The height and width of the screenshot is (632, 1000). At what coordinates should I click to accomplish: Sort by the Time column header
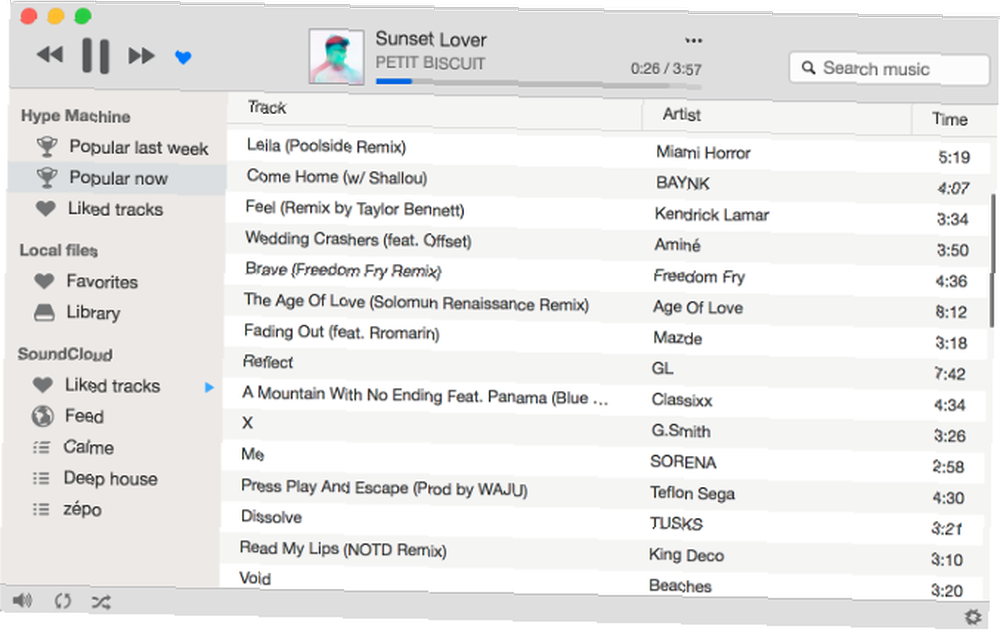point(950,119)
